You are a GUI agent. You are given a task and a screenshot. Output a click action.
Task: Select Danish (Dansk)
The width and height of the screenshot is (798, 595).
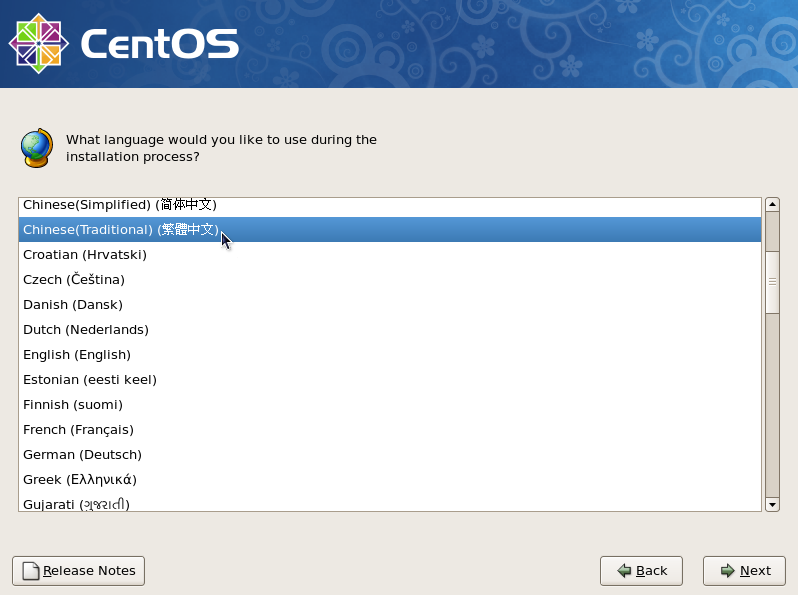pos(390,304)
